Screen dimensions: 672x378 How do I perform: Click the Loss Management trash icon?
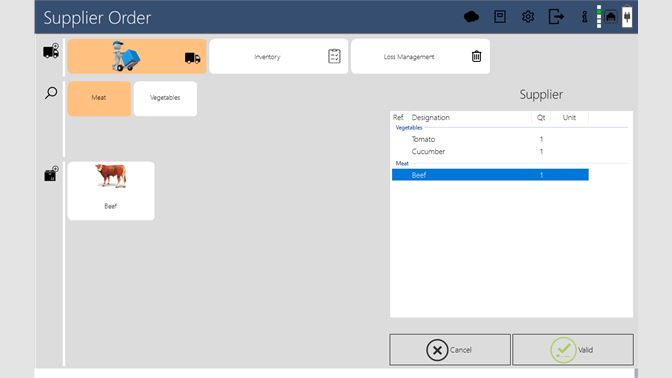point(476,56)
